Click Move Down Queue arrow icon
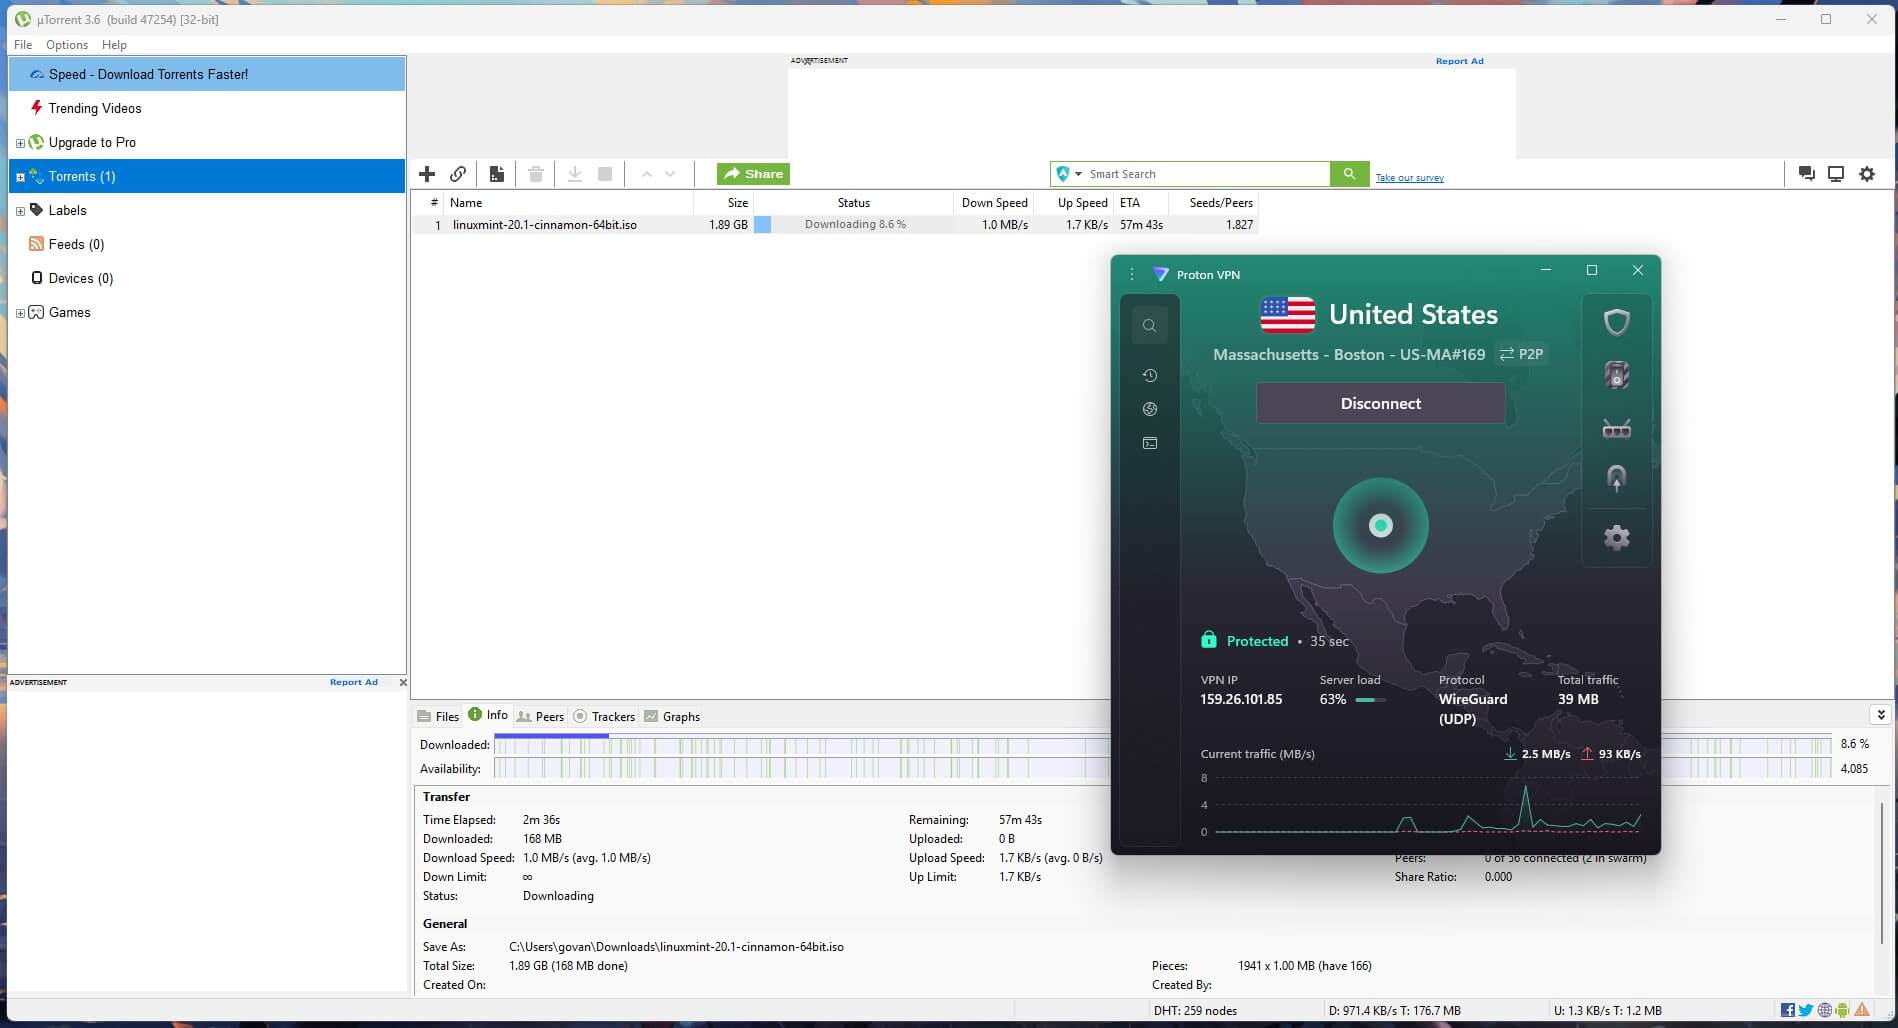Viewport: 1898px width, 1028px height. point(670,174)
